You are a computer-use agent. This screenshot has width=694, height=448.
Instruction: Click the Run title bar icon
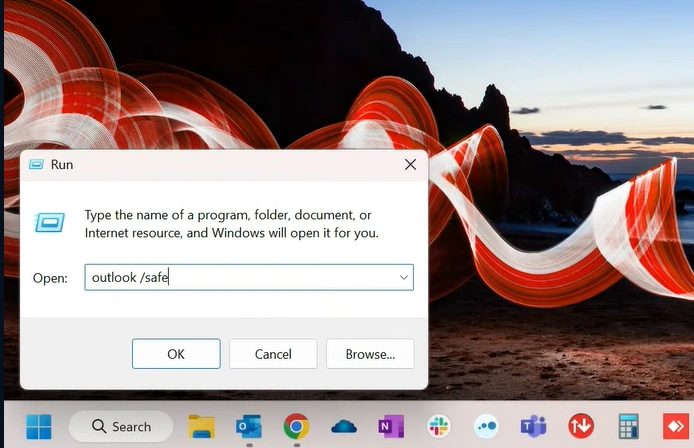point(36,165)
